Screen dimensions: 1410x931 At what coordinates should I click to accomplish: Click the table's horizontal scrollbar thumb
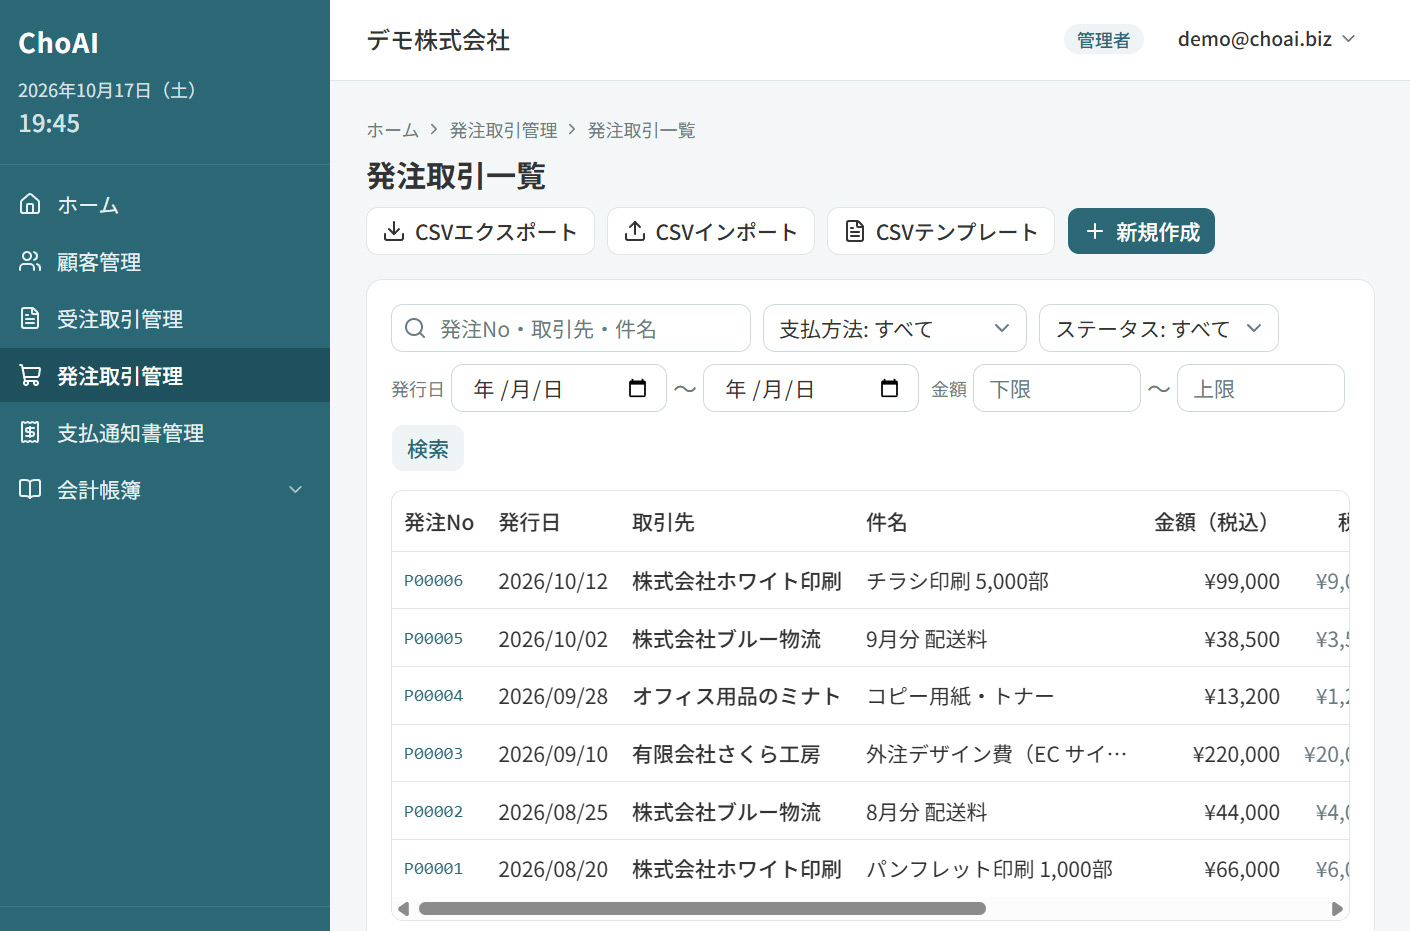tap(702, 909)
